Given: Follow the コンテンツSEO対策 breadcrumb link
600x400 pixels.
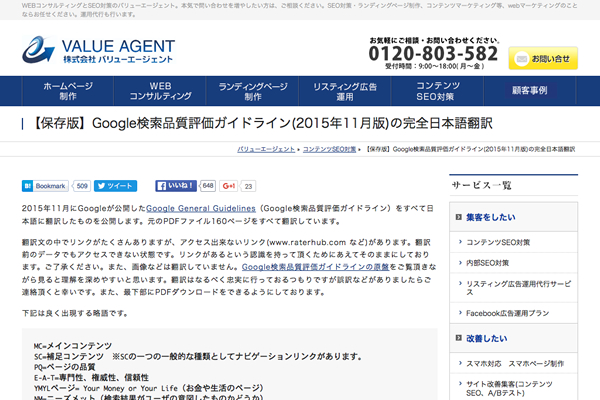Looking at the screenshot, I should (329, 149).
